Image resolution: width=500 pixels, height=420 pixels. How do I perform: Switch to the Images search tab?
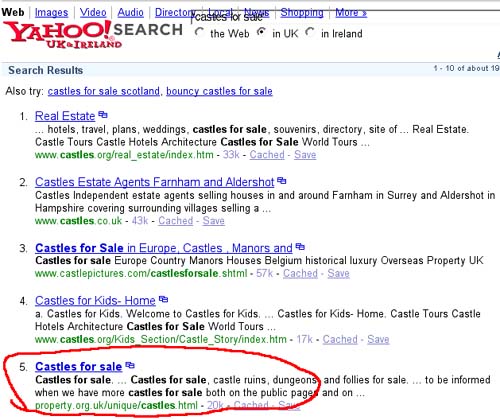51,13
